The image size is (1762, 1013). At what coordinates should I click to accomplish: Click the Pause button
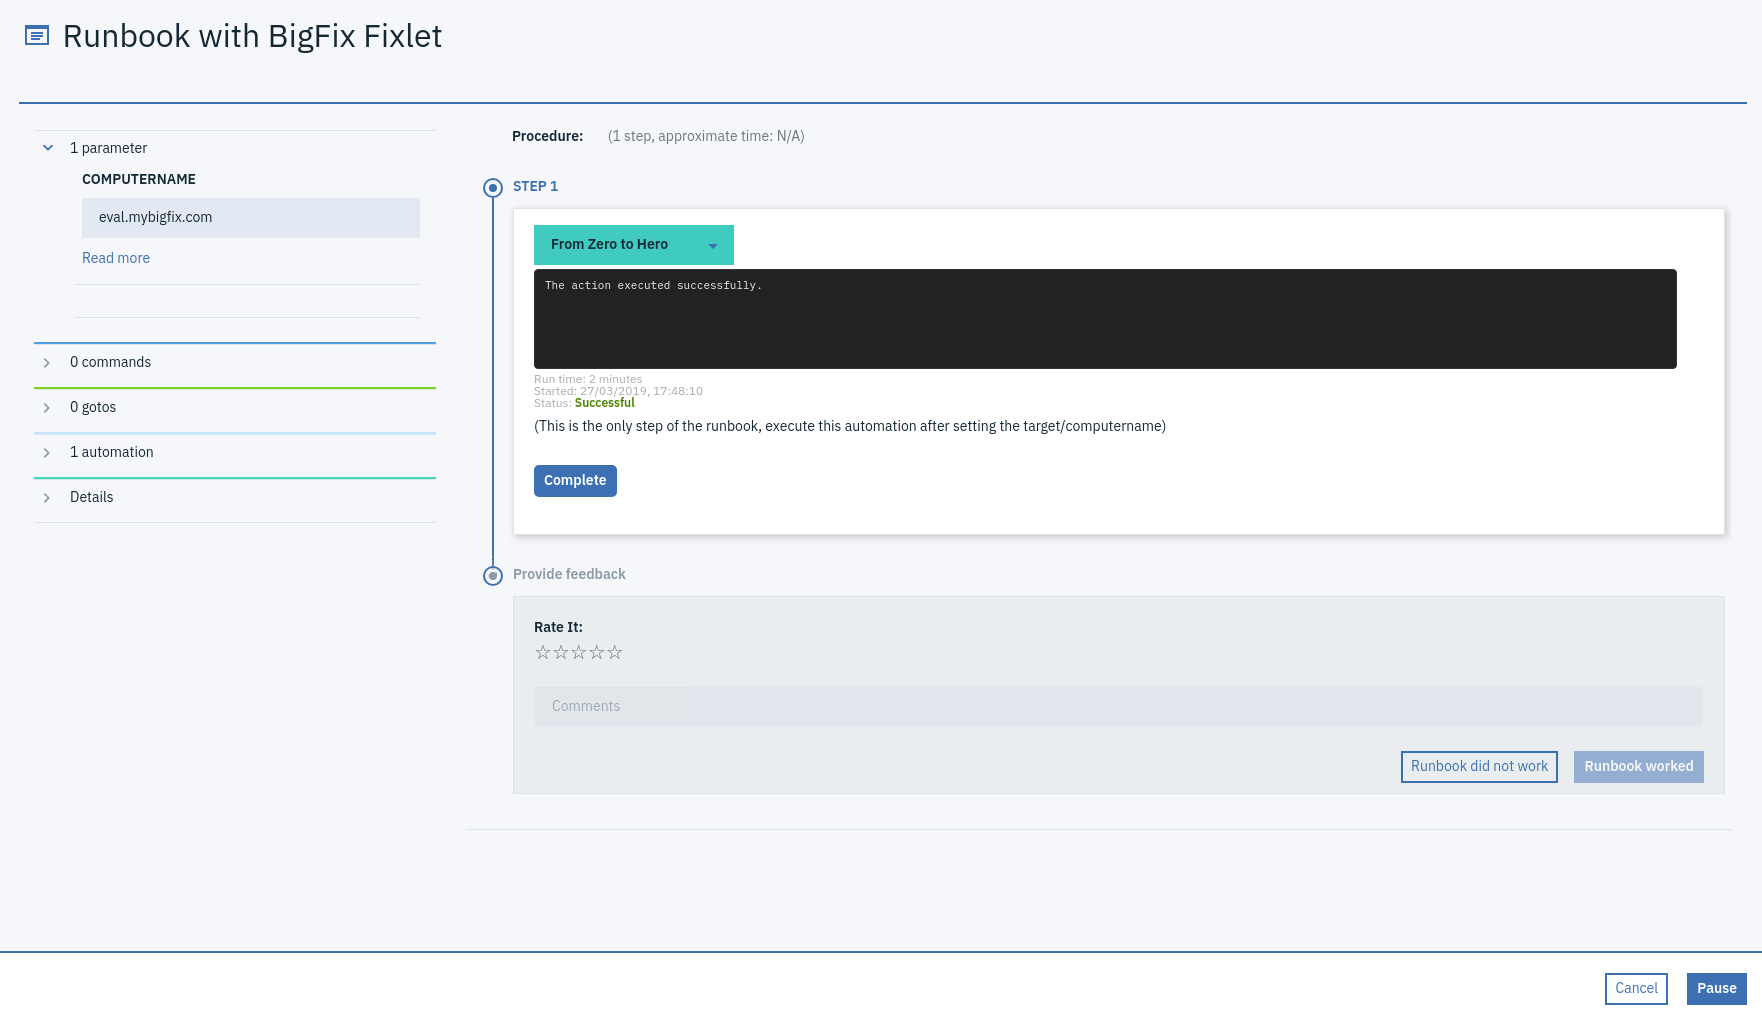tap(1716, 988)
